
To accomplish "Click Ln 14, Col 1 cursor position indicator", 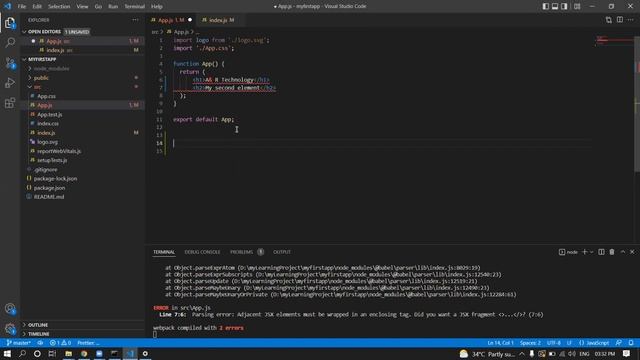I will click(x=500, y=343).
